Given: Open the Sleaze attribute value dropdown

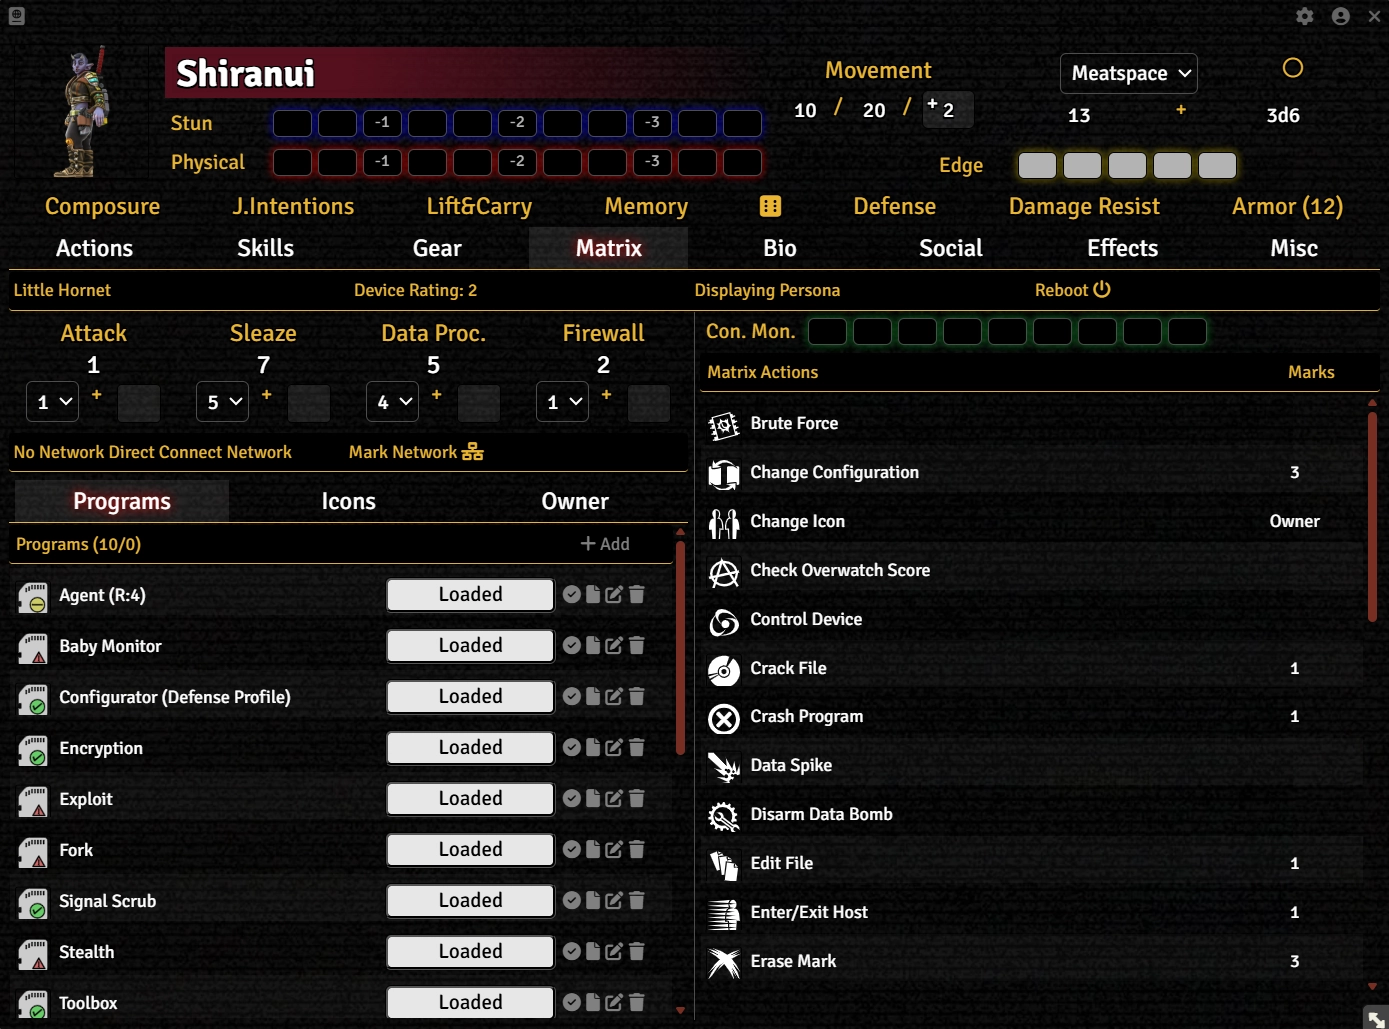Looking at the screenshot, I should [222, 402].
